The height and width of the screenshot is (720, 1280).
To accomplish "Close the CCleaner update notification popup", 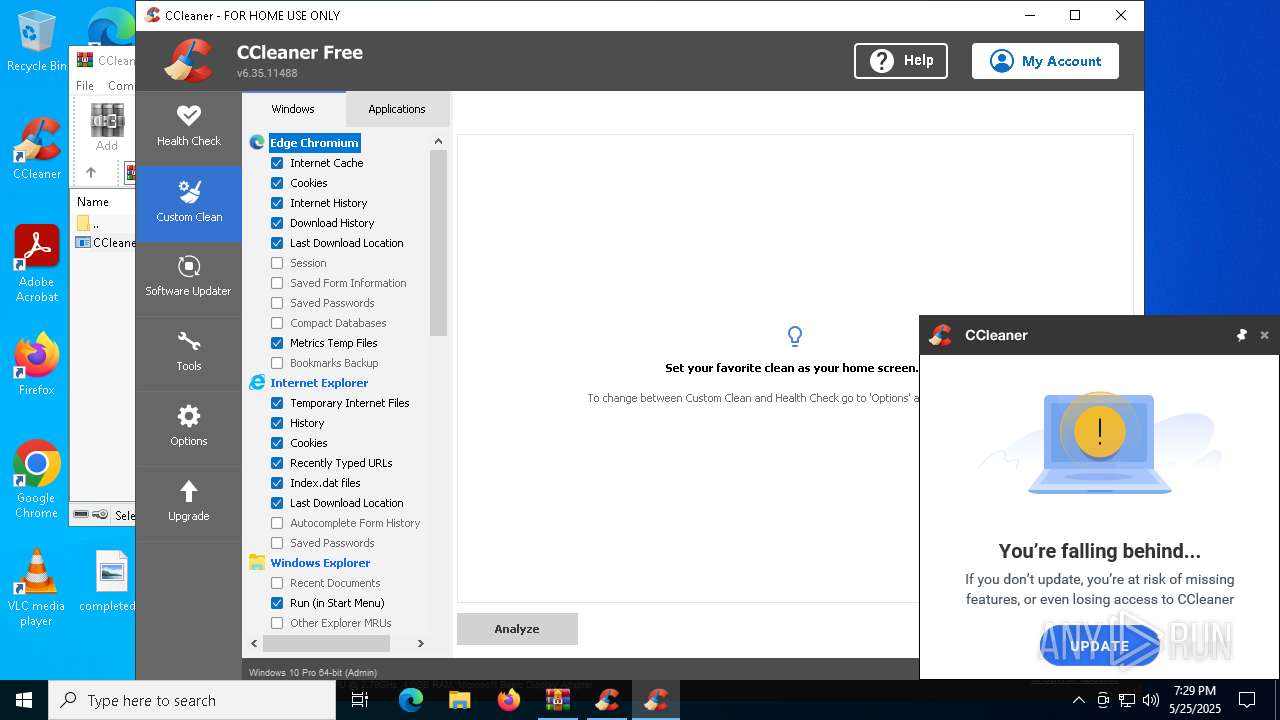I will (x=1264, y=335).
